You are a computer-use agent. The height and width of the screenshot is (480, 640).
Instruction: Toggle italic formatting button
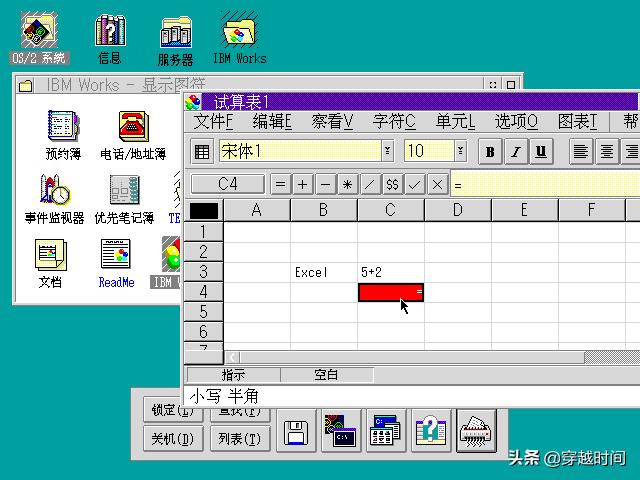point(515,152)
